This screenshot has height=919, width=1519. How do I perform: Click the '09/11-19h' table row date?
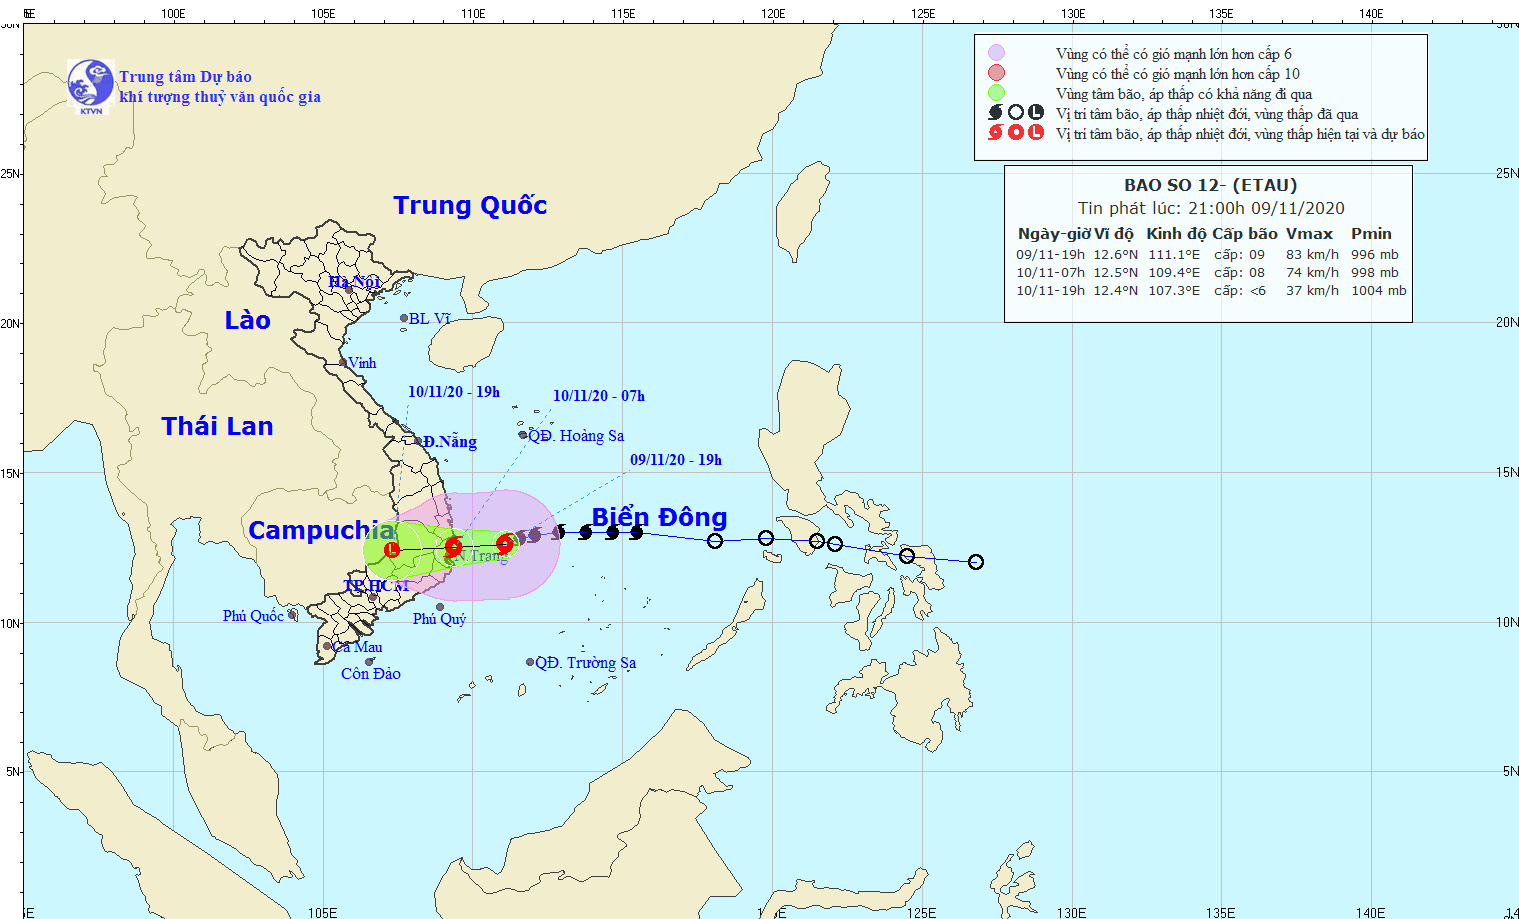coord(1050,255)
